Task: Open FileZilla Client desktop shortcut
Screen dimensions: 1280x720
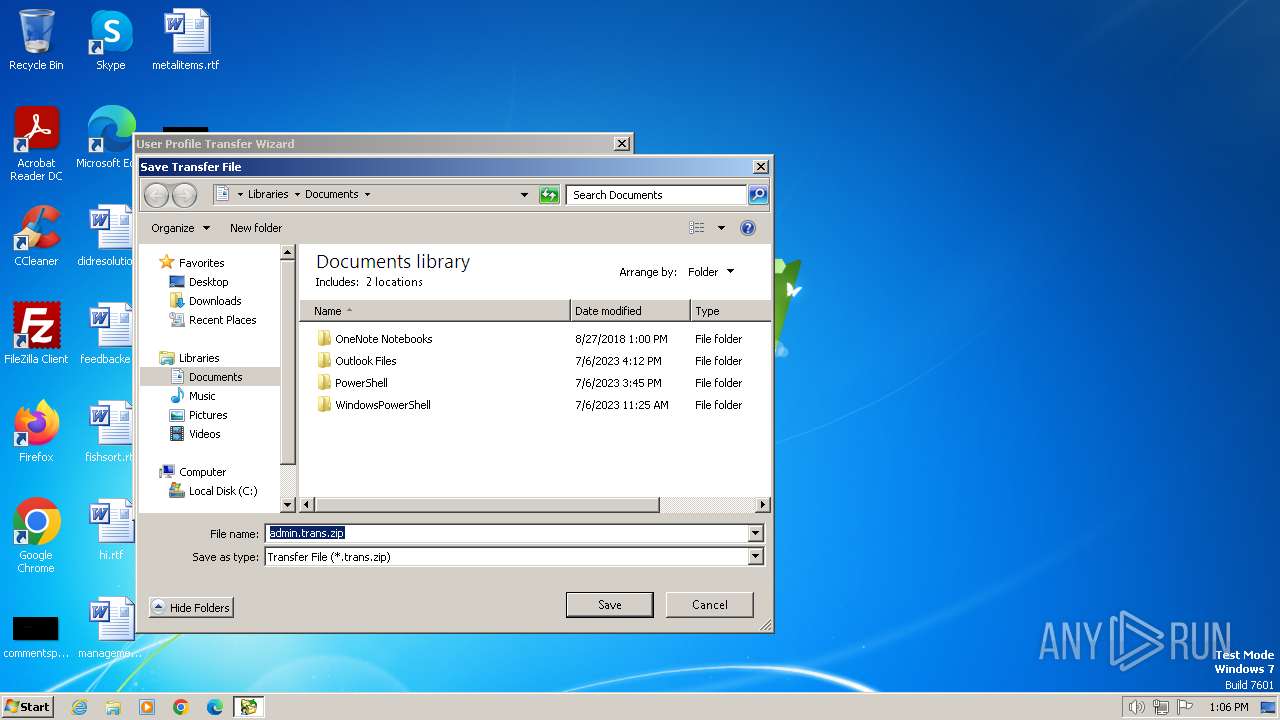Action: (x=36, y=334)
